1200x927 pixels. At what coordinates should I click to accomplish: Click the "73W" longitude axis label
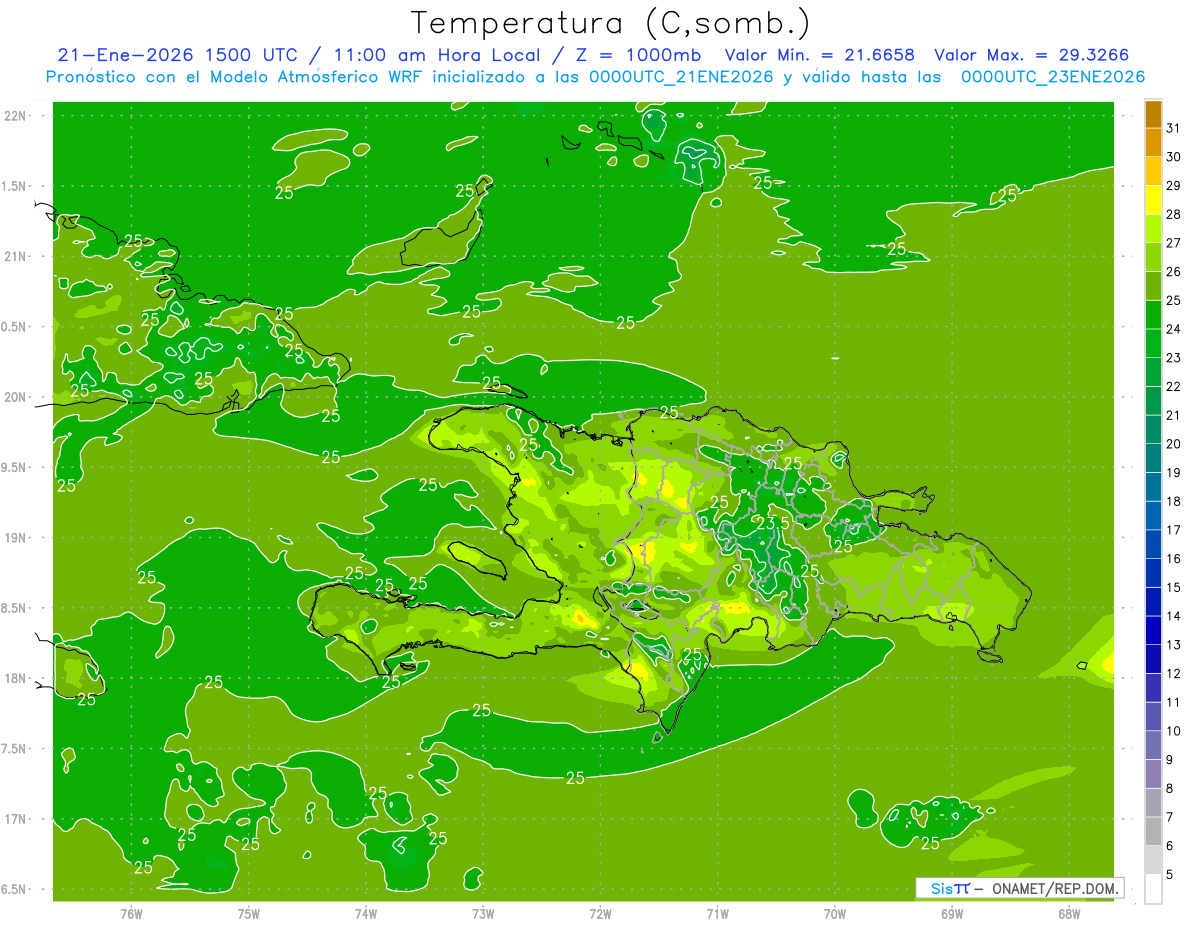pyautogui.click(x=483, y=914)
